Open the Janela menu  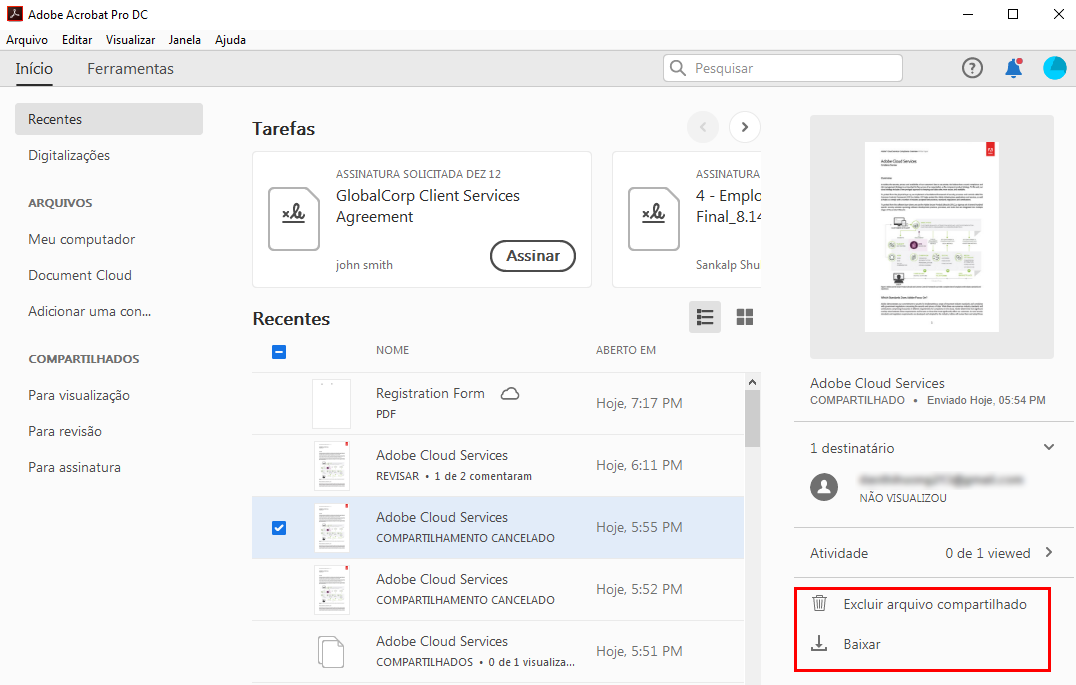point(185,40)
